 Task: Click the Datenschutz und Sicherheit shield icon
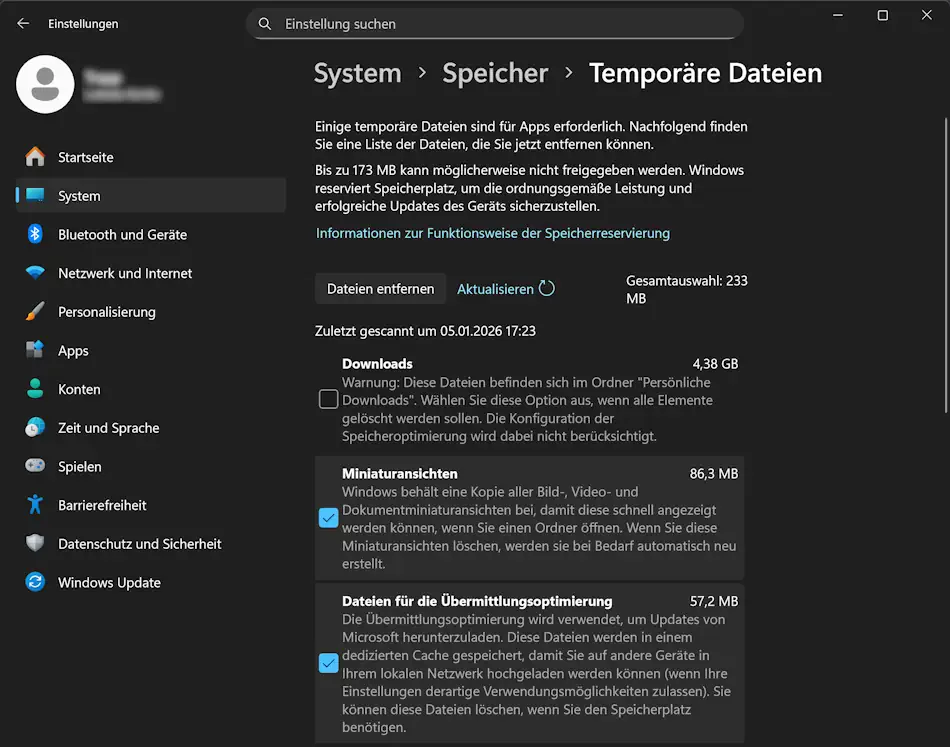[34, 543]
